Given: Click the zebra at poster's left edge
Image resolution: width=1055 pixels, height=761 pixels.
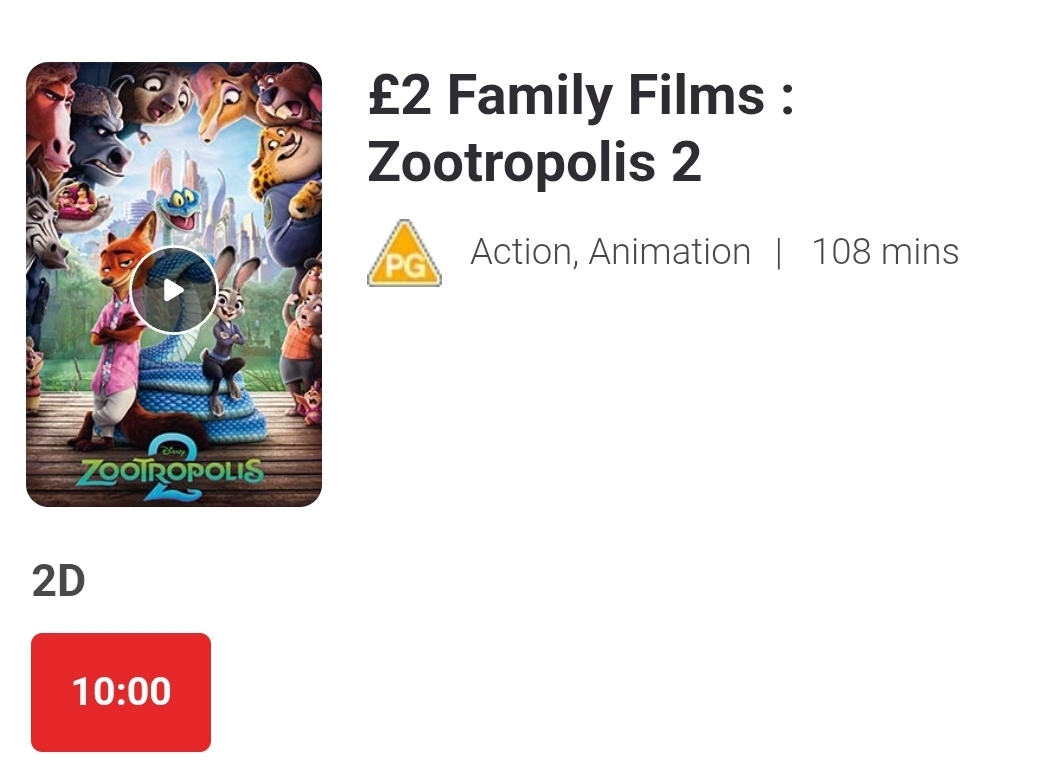Looking at the screenshot, I should pos(42,225).
